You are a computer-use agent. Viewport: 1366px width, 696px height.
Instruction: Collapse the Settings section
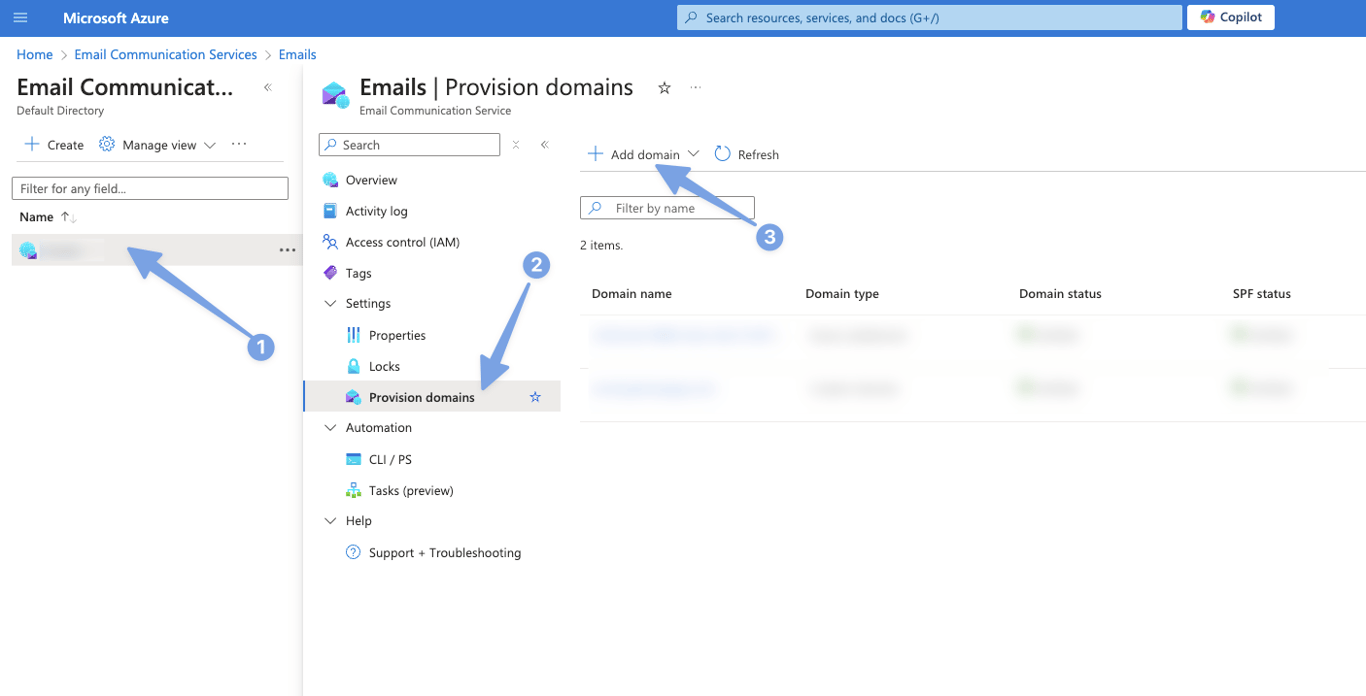click(330, 304)
